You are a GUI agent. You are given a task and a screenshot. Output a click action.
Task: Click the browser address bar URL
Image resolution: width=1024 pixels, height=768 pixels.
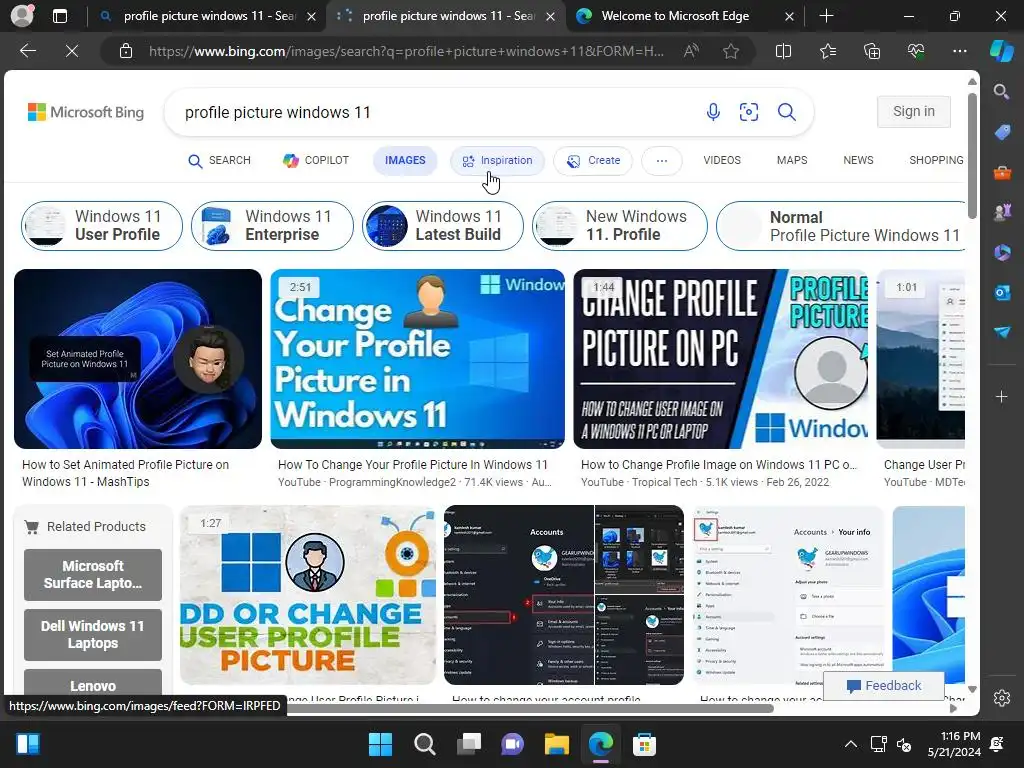tap(406, 51)
